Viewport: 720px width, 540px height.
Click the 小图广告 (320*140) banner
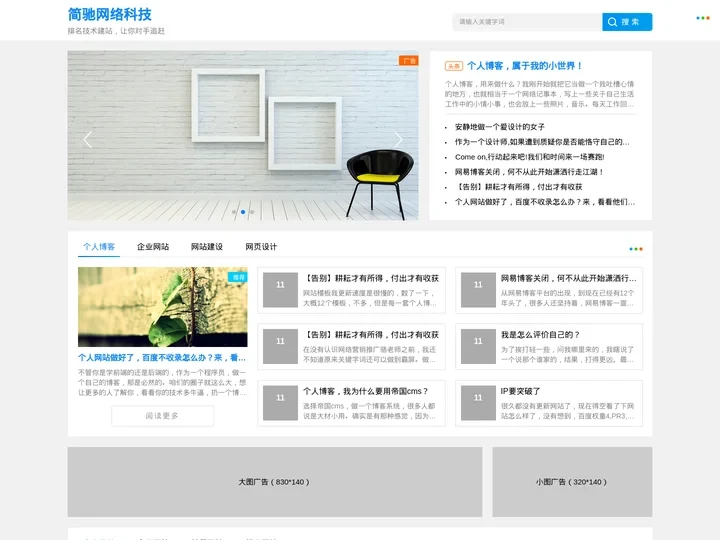[x=572, y=482]
